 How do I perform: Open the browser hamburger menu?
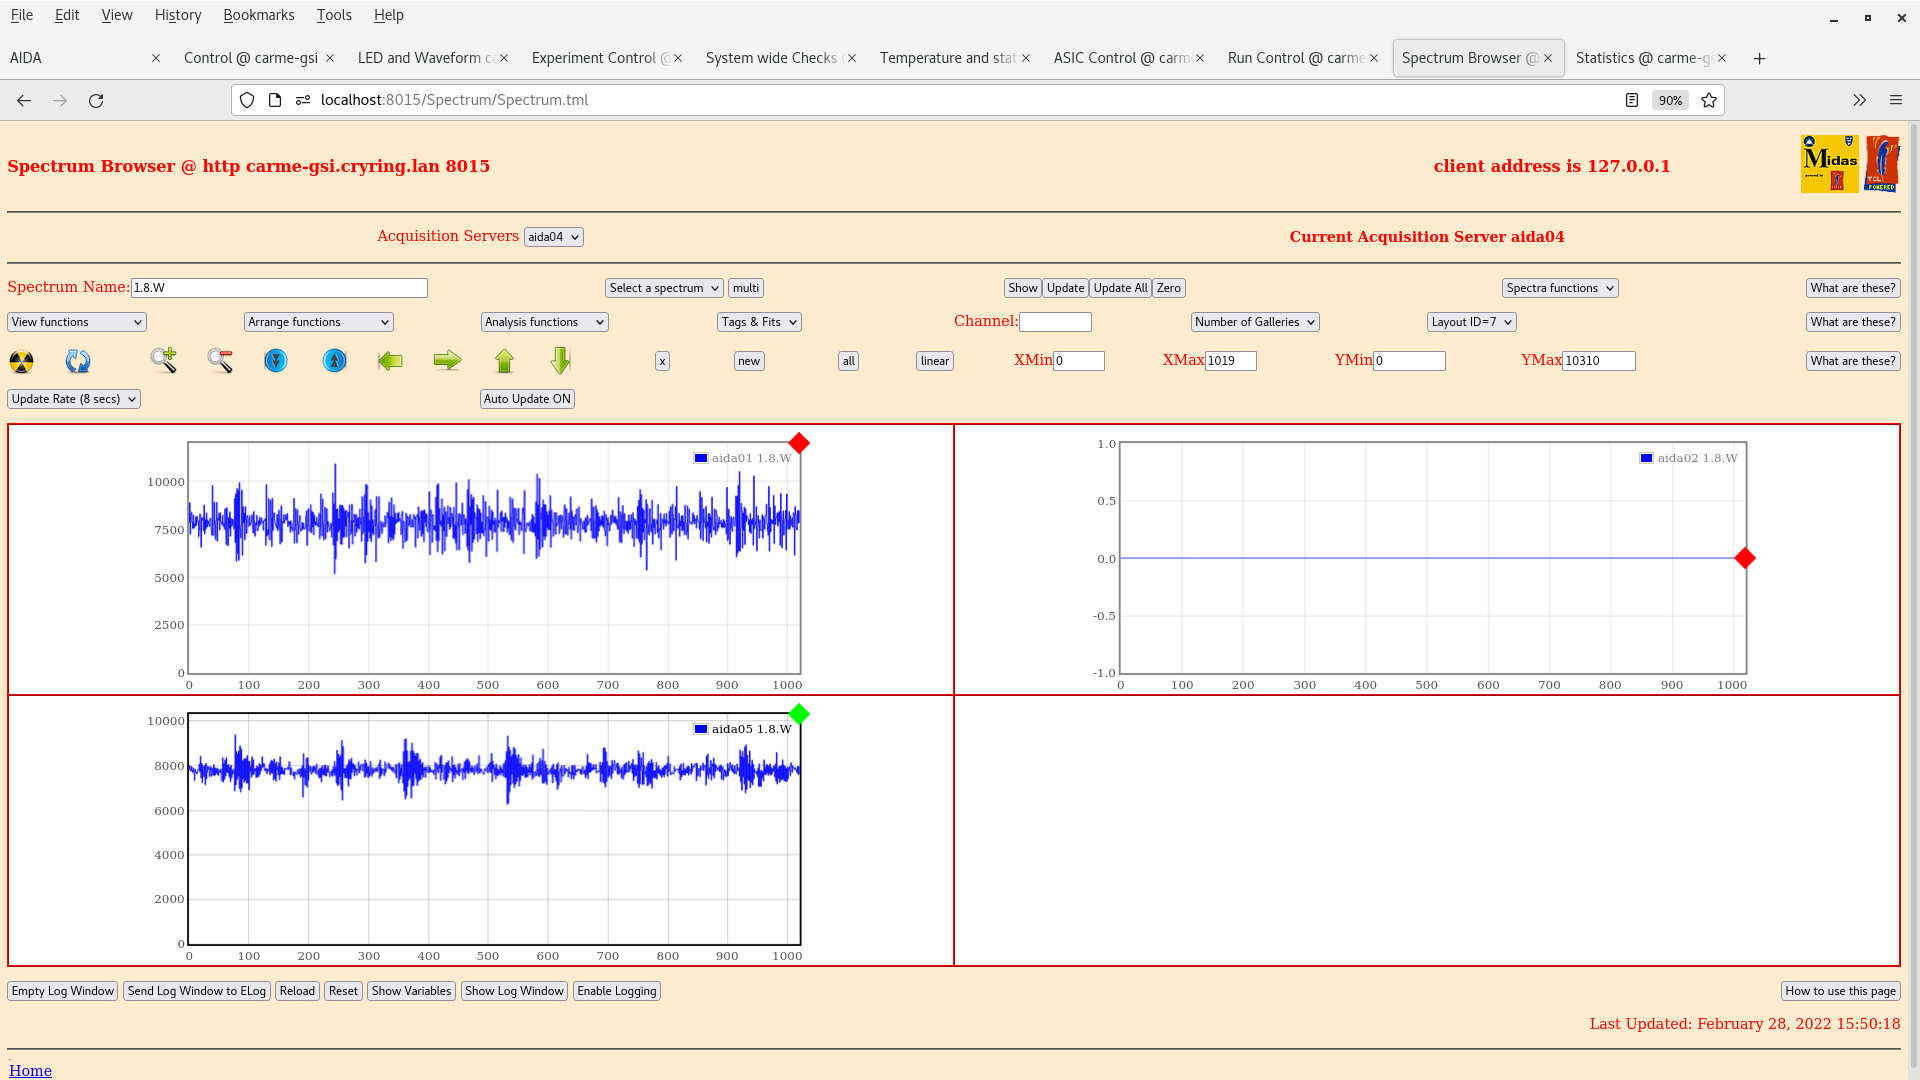point(1896,100)
